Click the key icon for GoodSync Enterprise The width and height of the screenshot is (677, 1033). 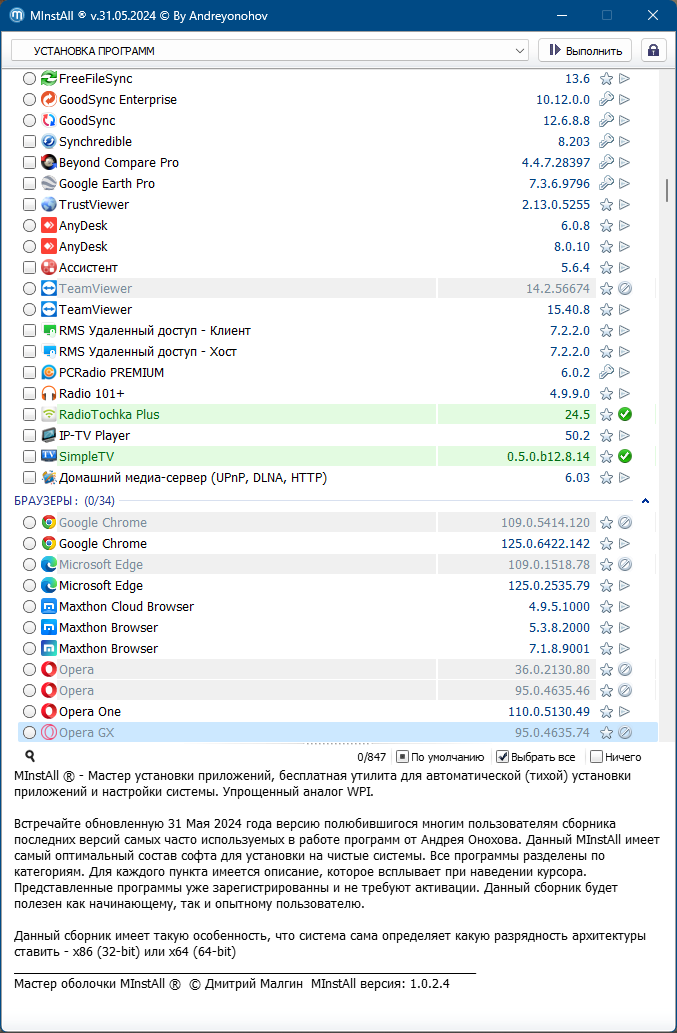[607, 100]
